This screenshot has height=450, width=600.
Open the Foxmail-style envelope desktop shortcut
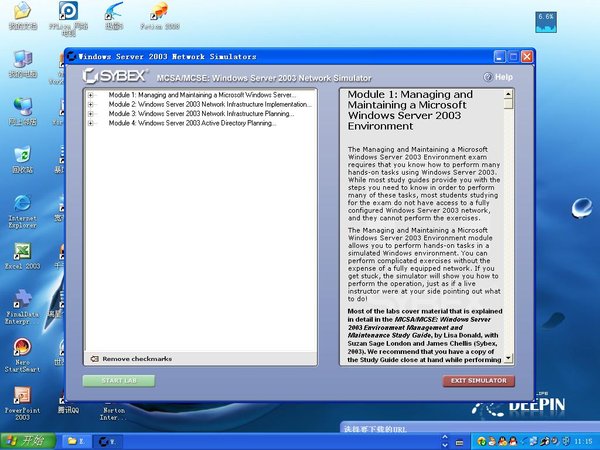pyautogui.click(x=160, y=16)
